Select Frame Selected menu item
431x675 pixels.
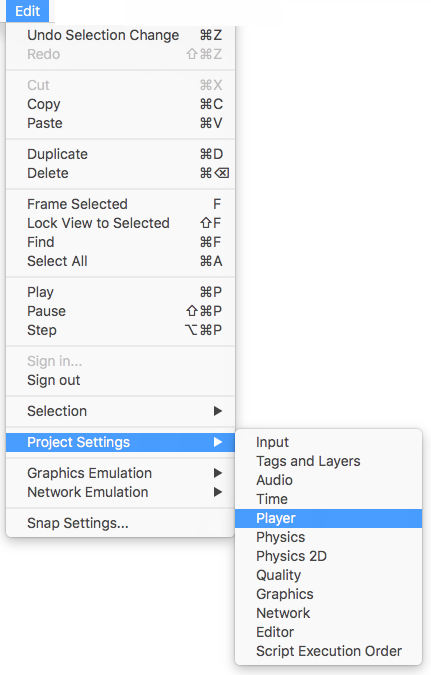[121, 204]
